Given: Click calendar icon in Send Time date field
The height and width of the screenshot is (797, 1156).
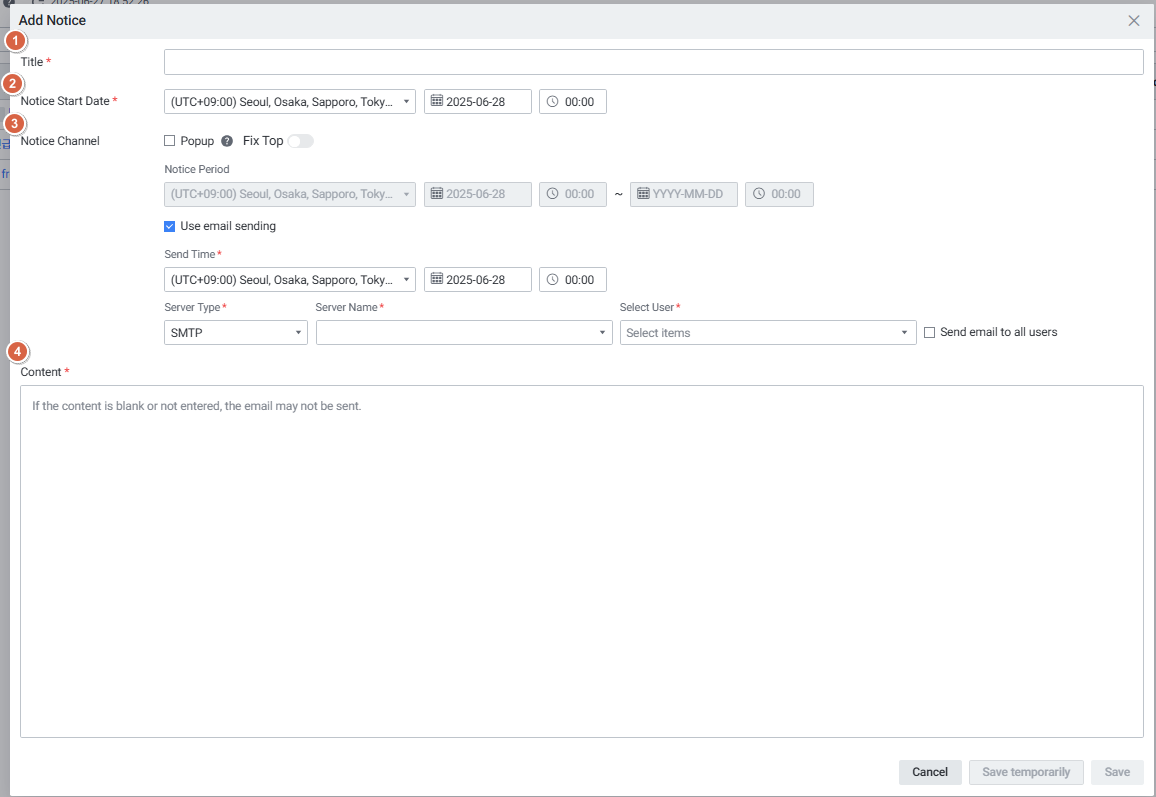Looking at the screenshot, I should pyautogui.click(x=437, y=280).
